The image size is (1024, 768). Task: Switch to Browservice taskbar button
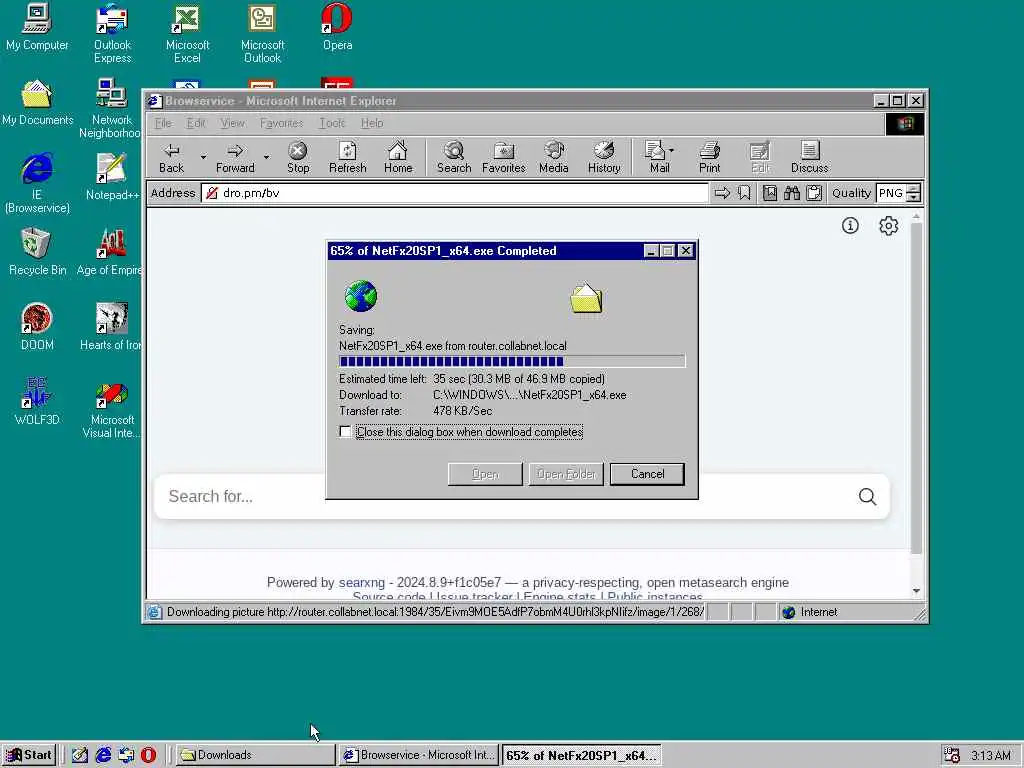[x=419, y=755]
